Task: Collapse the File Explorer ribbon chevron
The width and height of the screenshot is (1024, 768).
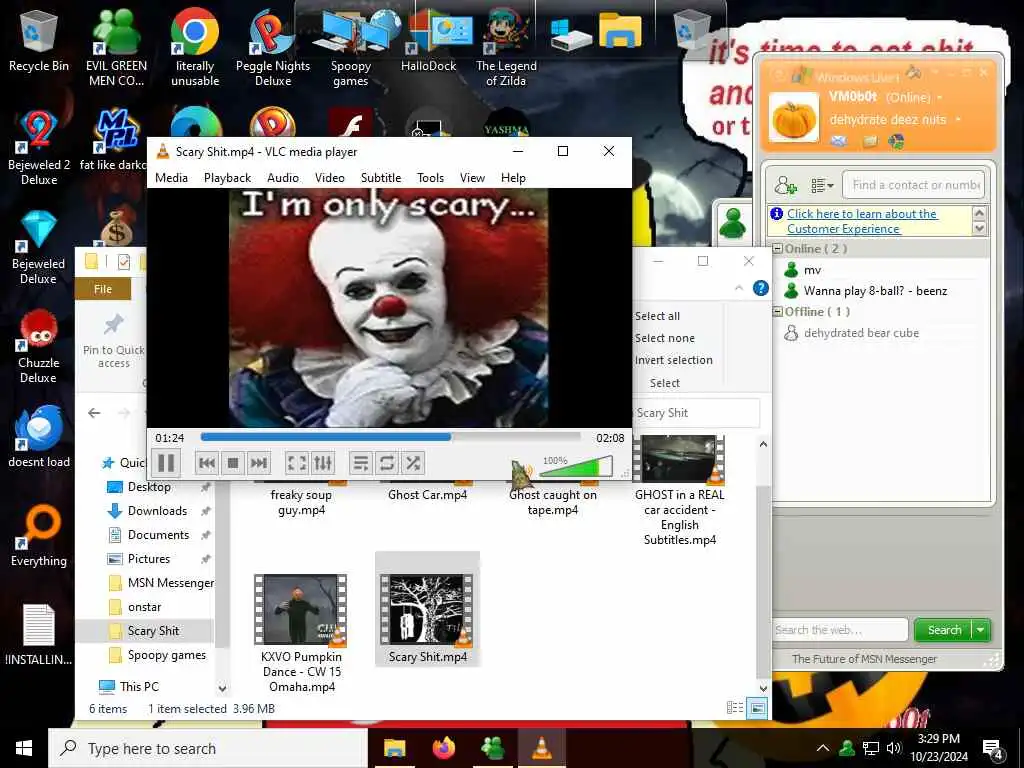Action: coord(739,287)
